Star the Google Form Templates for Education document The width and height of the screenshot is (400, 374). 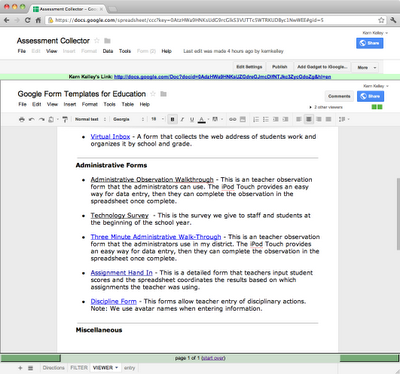pyautogui.click(x=153, y=94)
